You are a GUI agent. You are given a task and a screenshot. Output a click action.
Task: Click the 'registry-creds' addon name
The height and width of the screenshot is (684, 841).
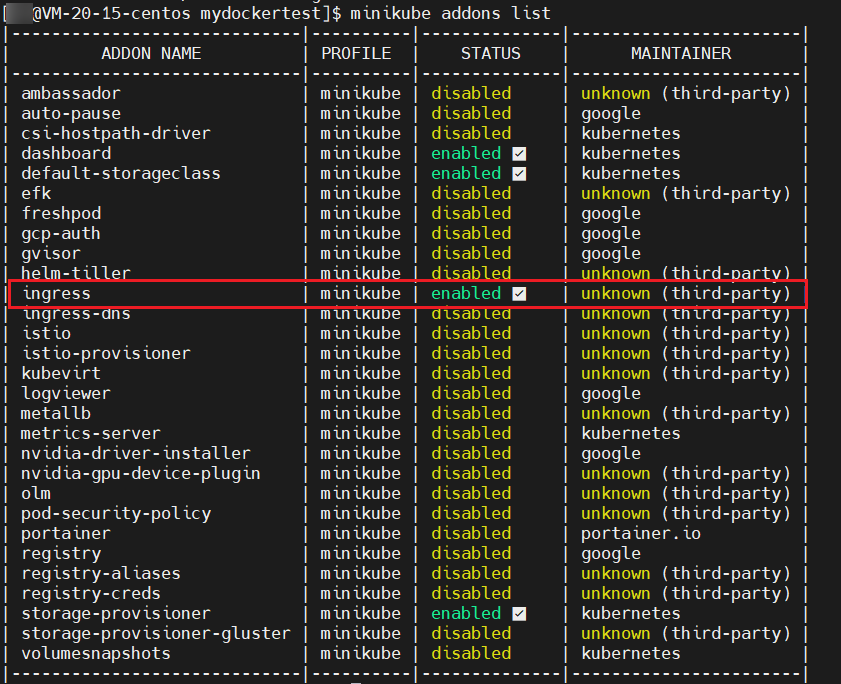click(91, 593)
